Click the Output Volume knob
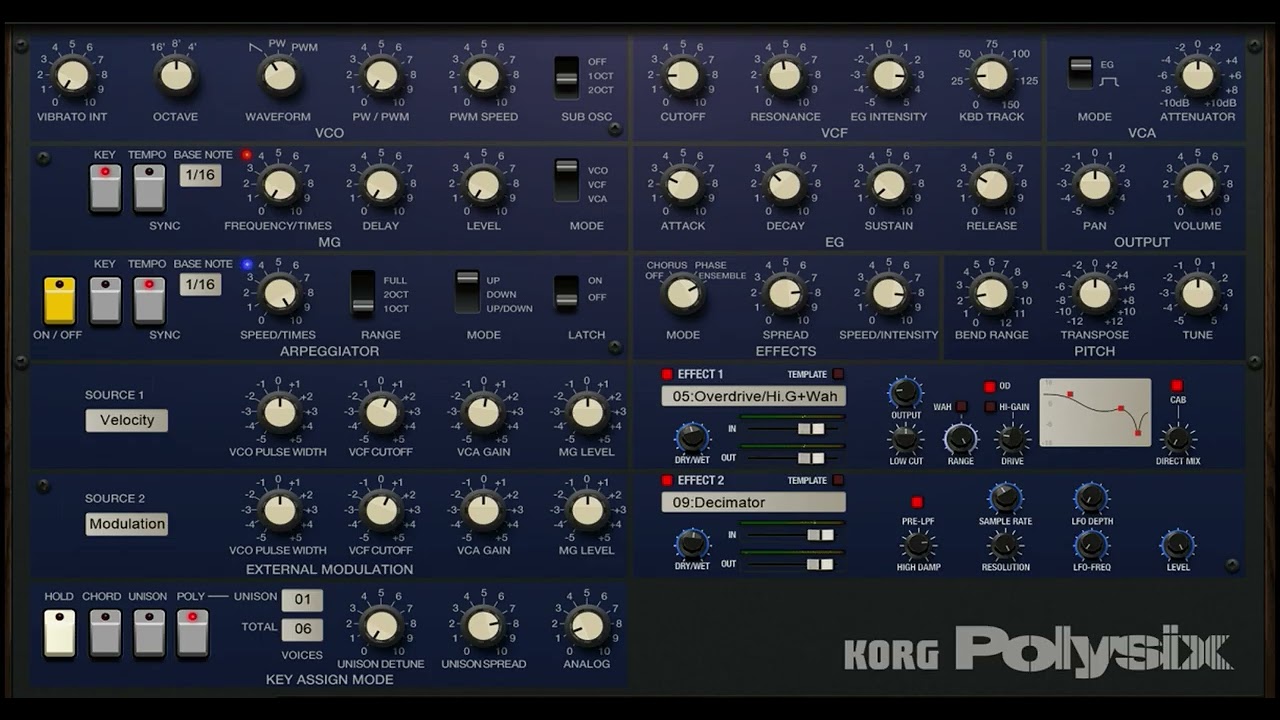This screenshot has height=720, width=1280. [x=1198, y=185]
